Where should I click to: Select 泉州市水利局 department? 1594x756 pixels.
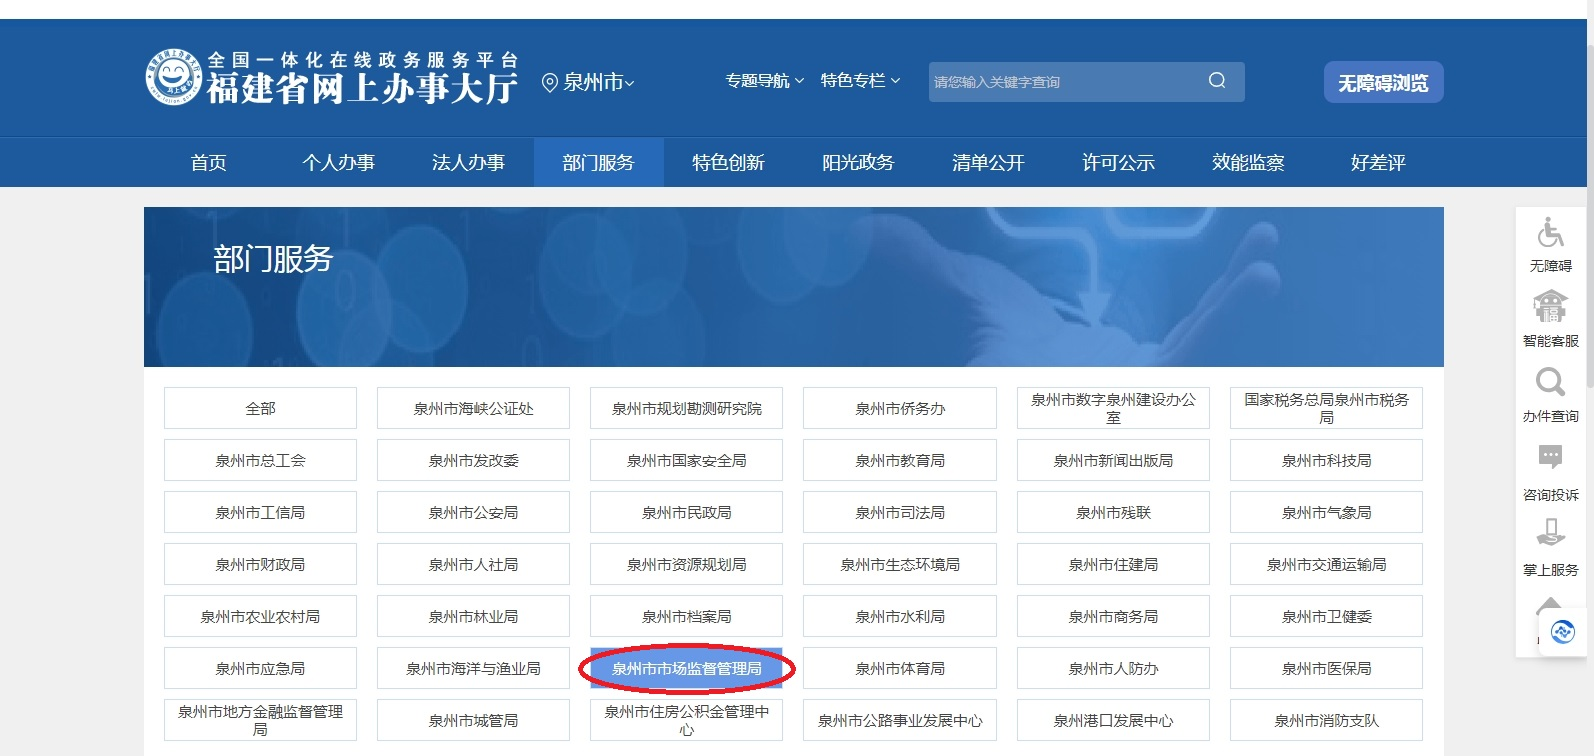pos(900,616)
